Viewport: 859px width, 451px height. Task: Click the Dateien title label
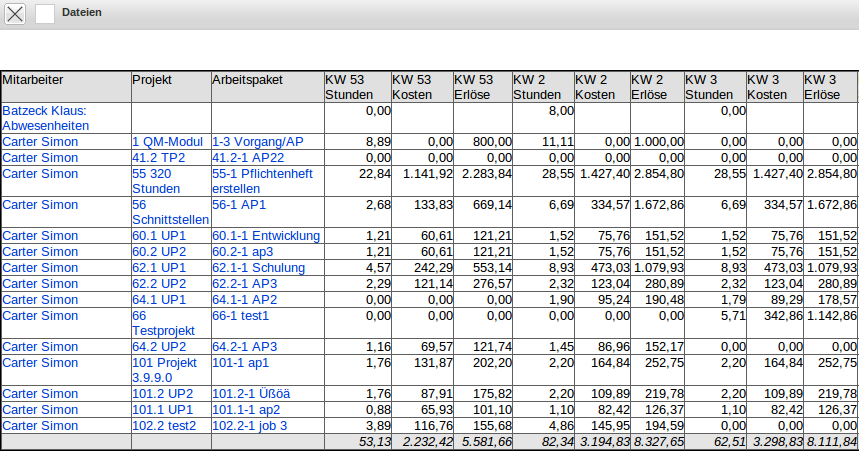point(82,12)
